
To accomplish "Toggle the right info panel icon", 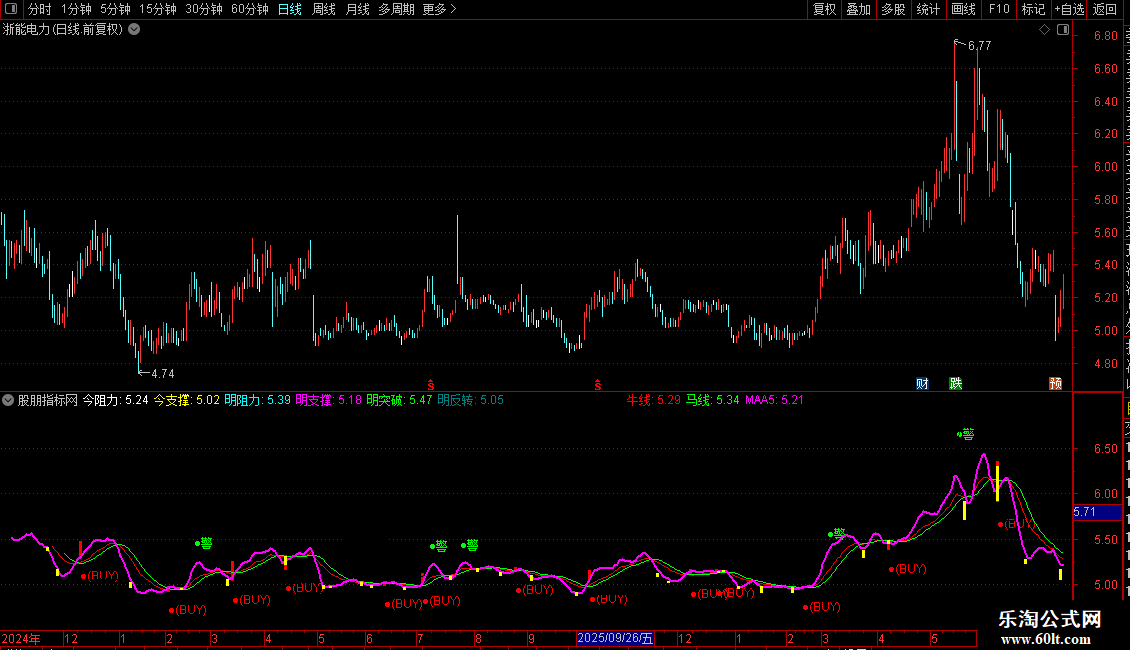I will (1063, 30).
